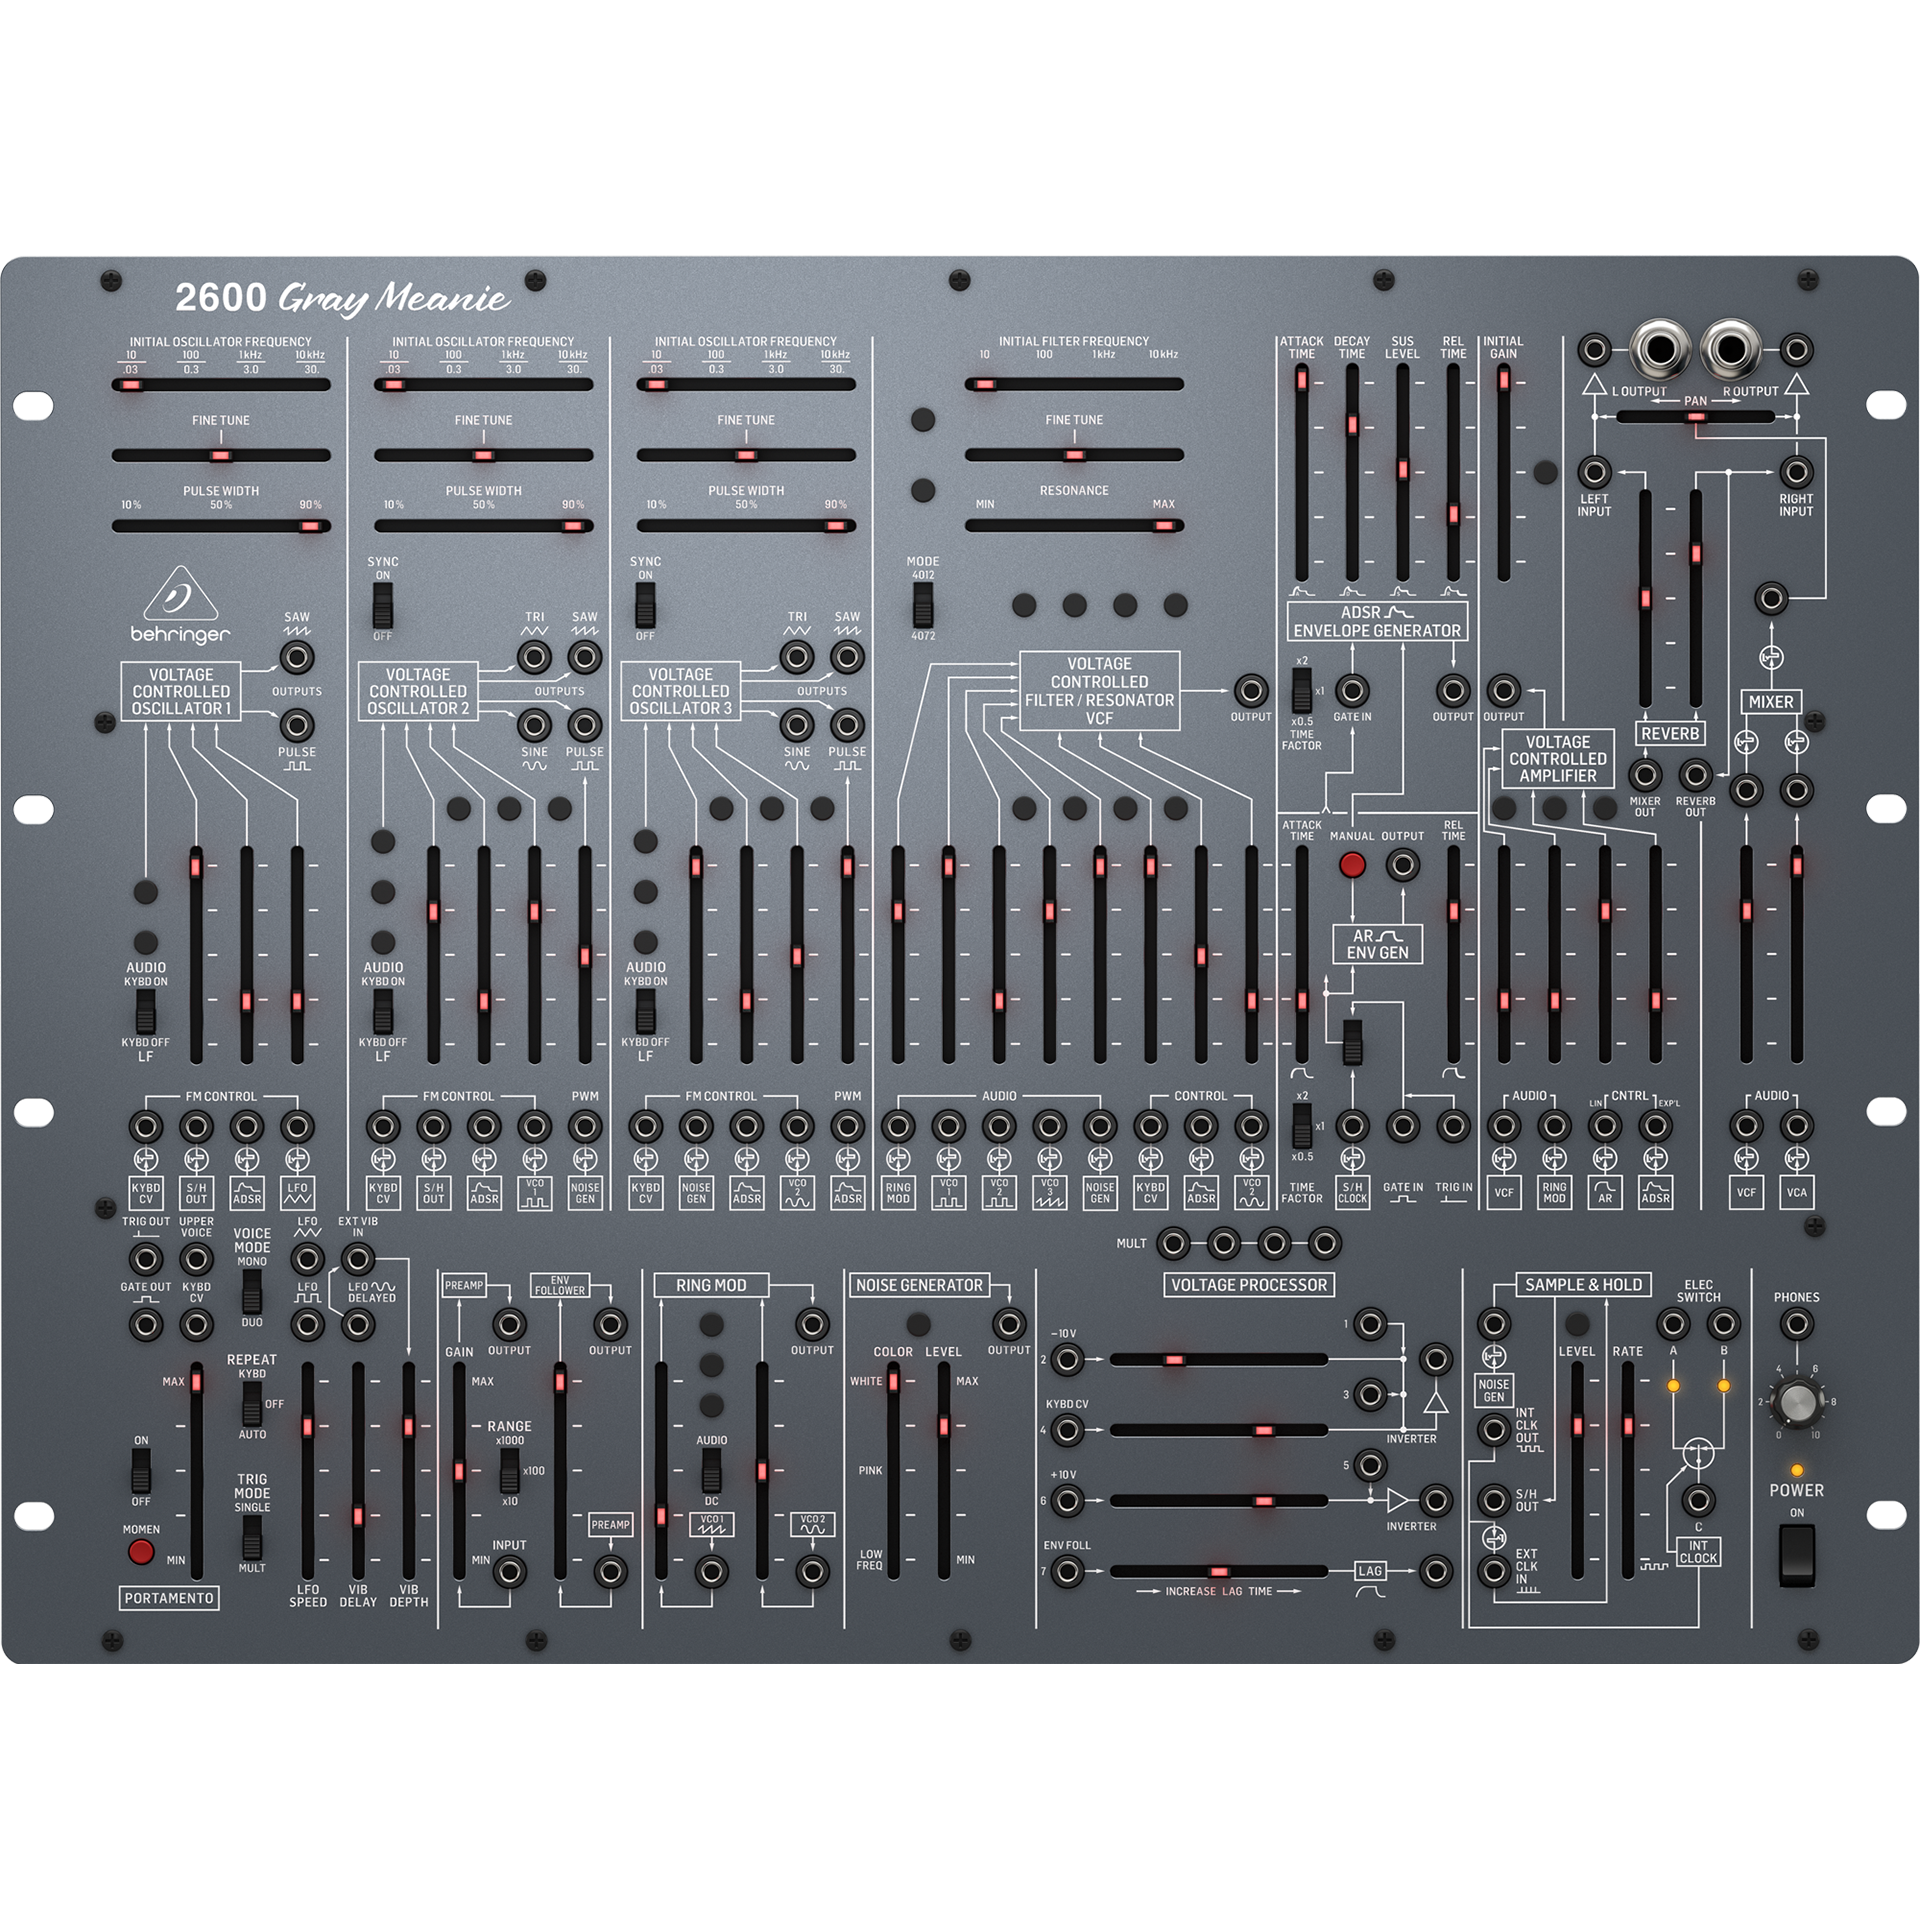Click the phones volume knob
The height and width of the screenshot is (1920, 1920).
pos(1796,1402)
